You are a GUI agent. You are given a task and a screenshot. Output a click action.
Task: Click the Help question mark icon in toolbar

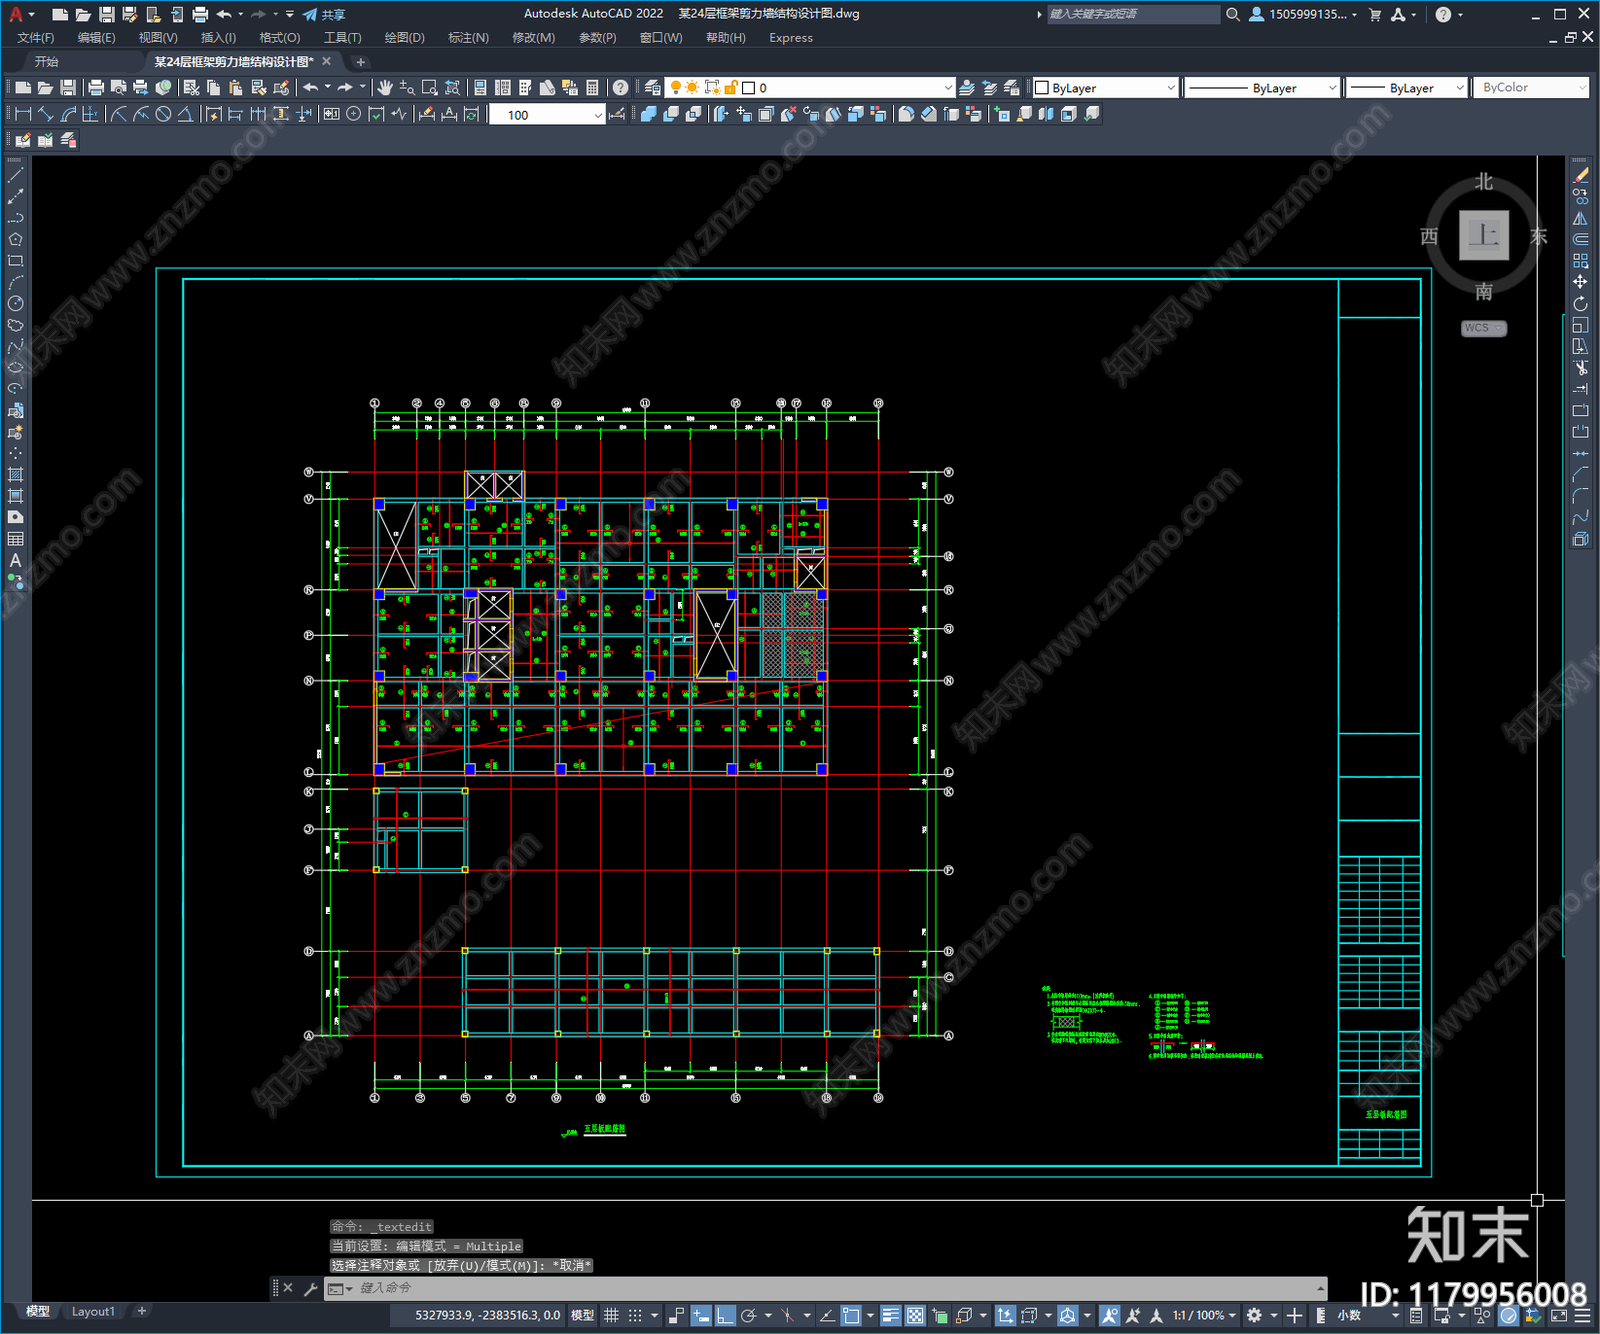coord(621,88)
